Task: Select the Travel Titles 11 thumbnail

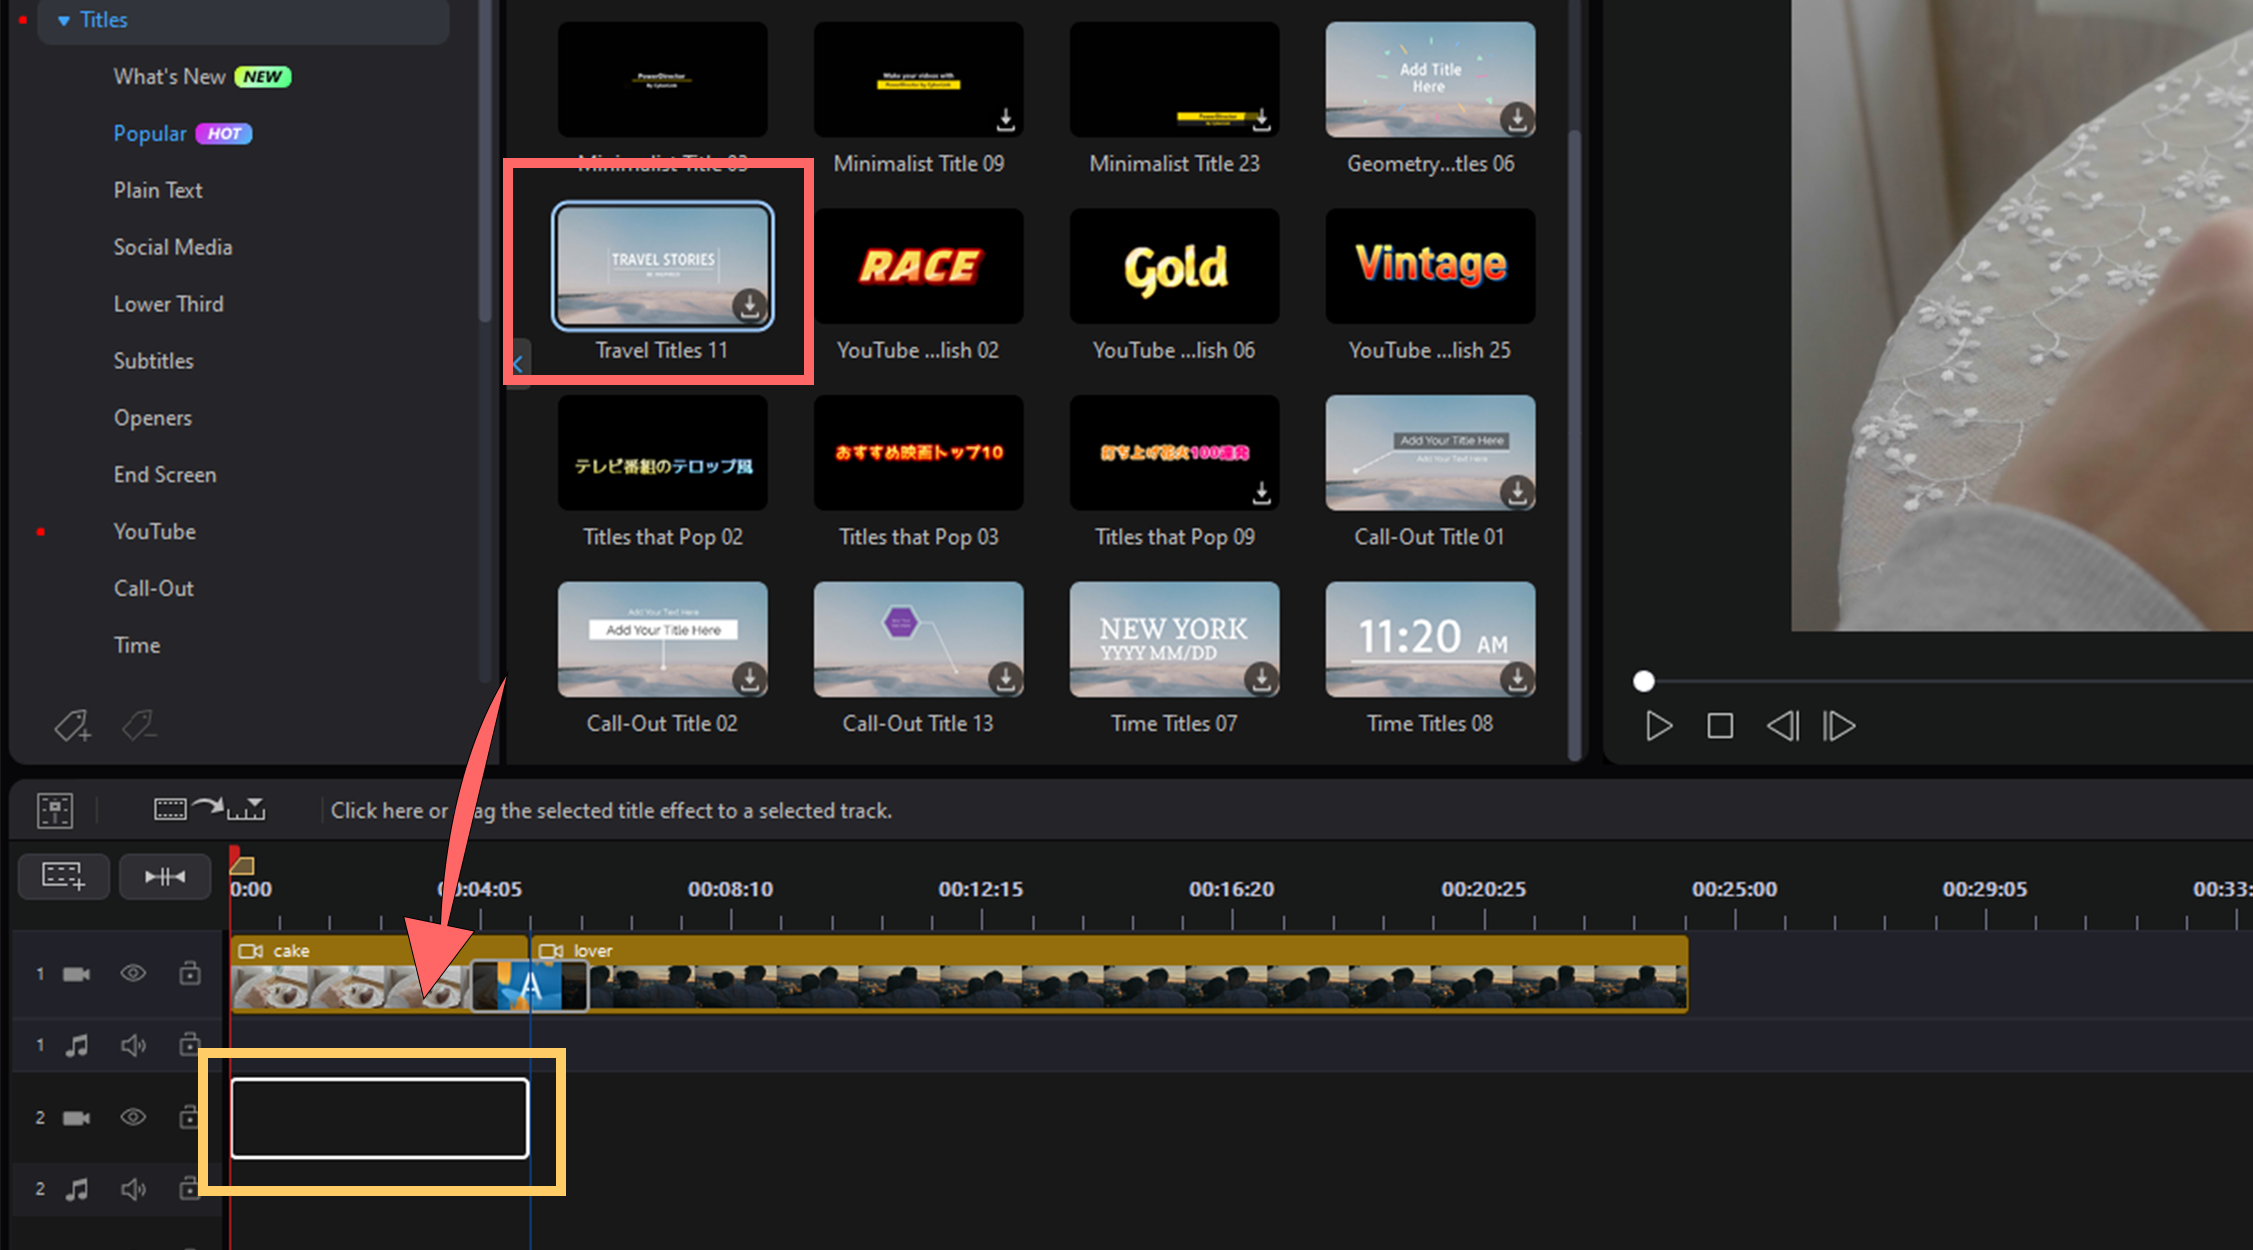Action: (662, 266)
